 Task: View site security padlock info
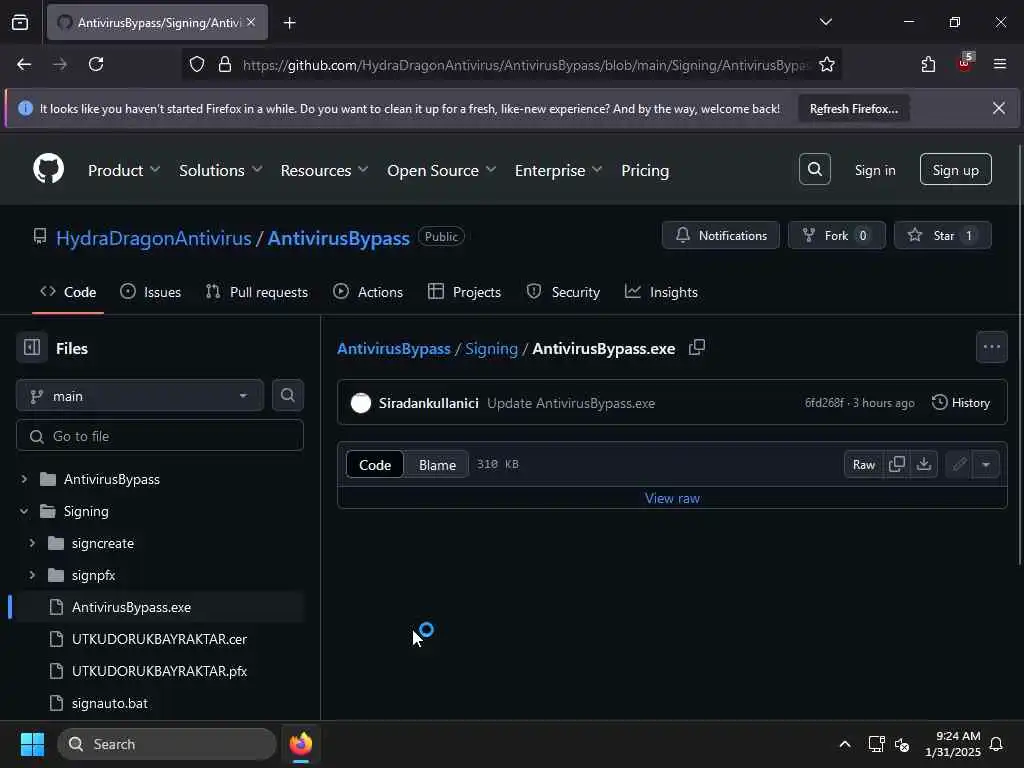click(x=225, y=65)
